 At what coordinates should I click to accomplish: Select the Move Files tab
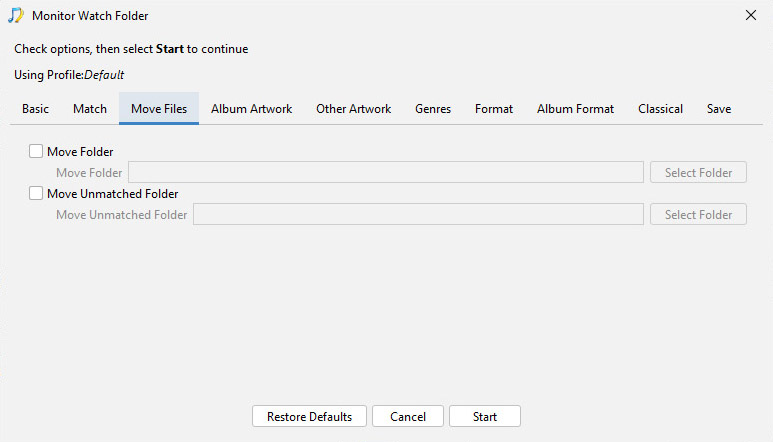(159, 109)
